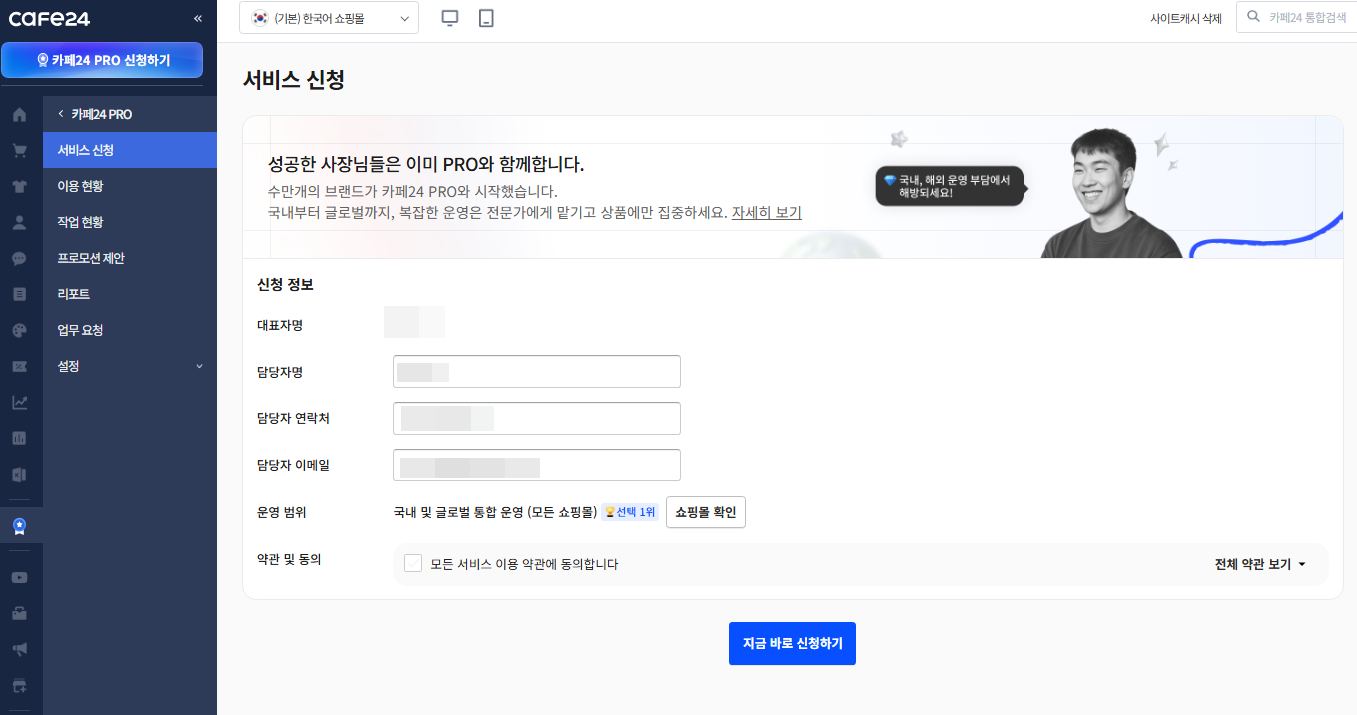Screen dimensions: 1357x715
Task: Click the 지금 바로 신청하기 button
Action: tap(792, 643)
